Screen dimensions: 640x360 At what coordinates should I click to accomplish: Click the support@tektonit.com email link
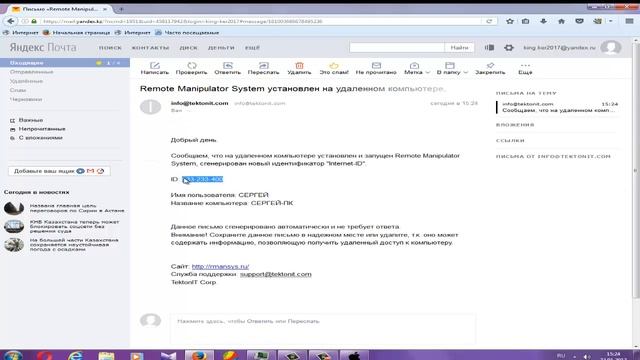click(276, 274)
